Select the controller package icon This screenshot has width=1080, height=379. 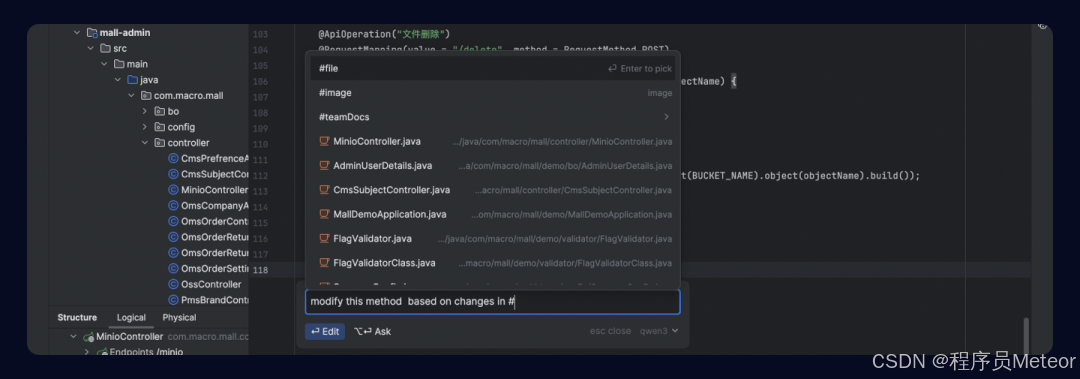[160, 143]
